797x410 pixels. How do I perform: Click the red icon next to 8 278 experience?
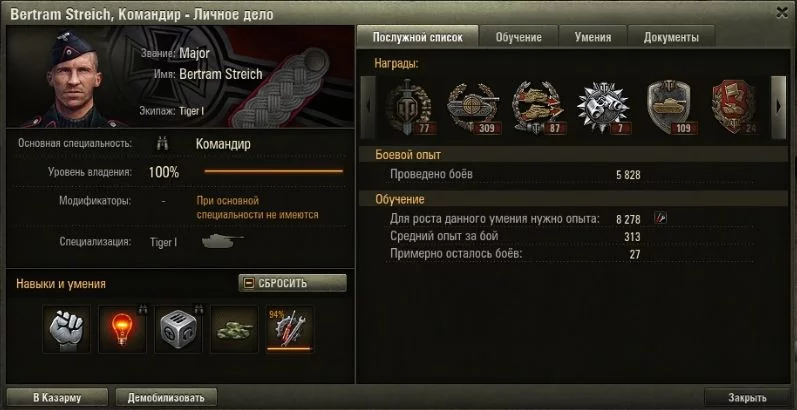click(x=660, y=218)
